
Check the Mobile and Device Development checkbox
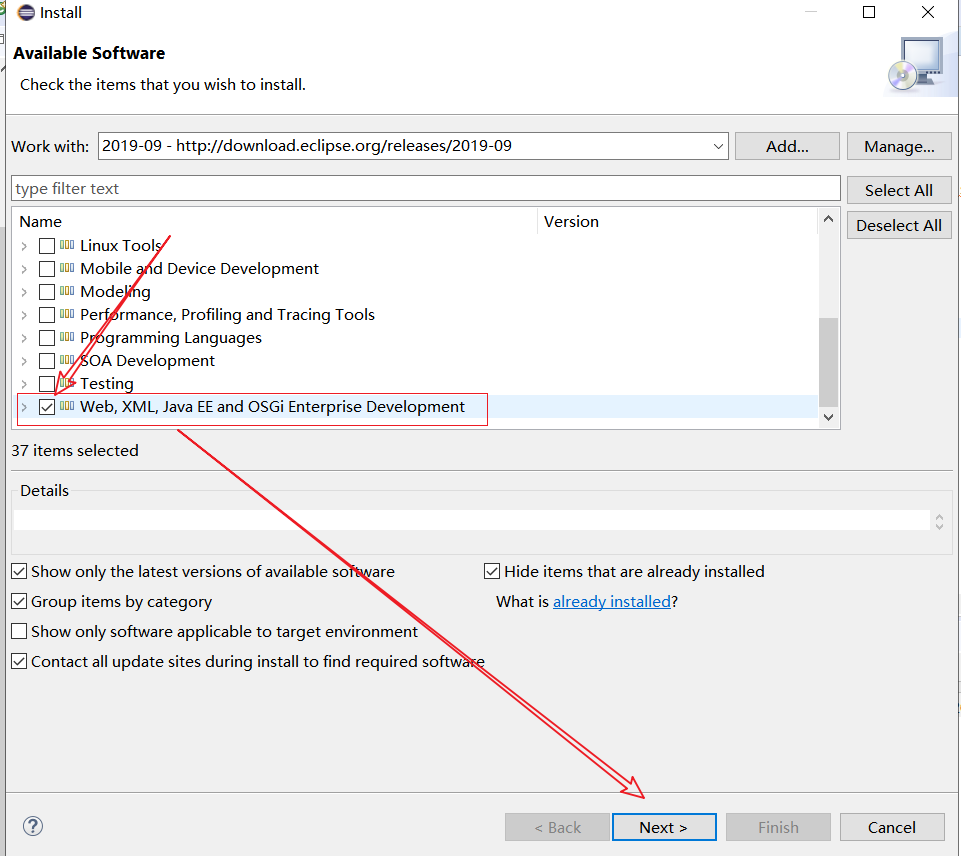tap(47, 269)
